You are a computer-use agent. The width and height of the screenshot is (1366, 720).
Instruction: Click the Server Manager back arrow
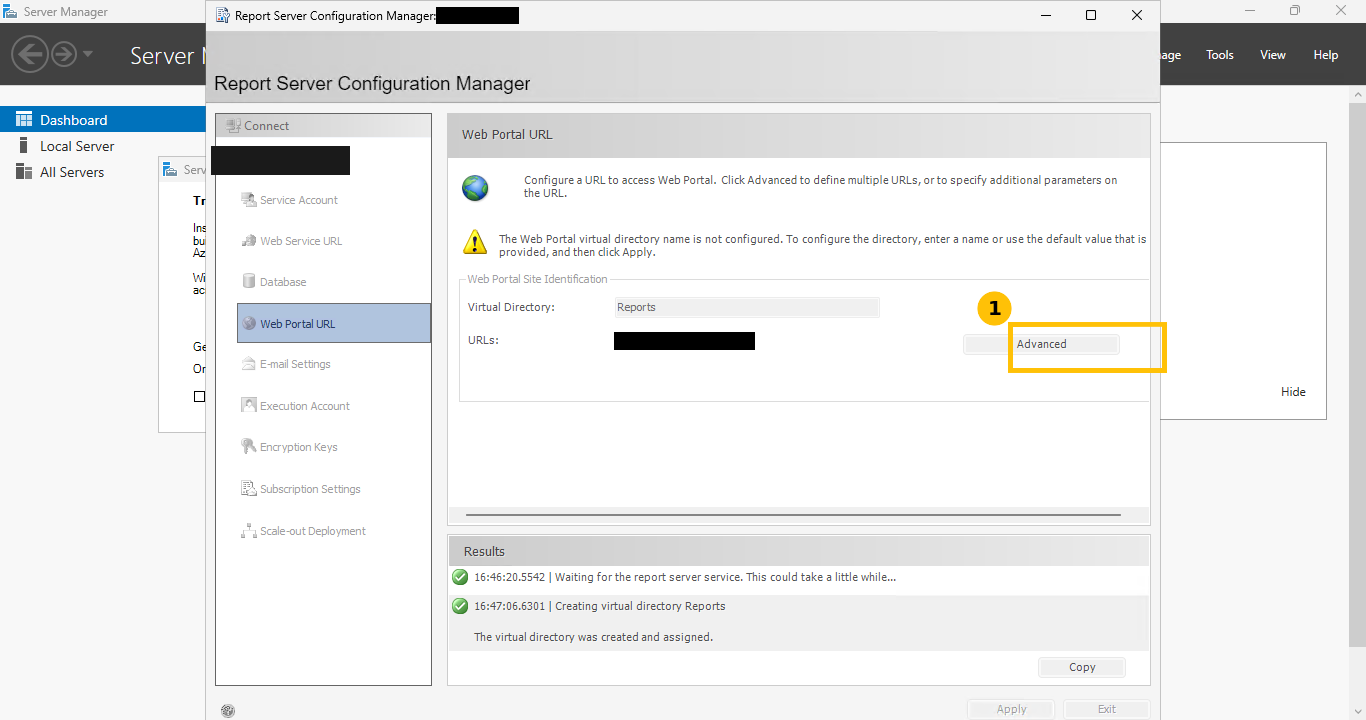[31, 54]
